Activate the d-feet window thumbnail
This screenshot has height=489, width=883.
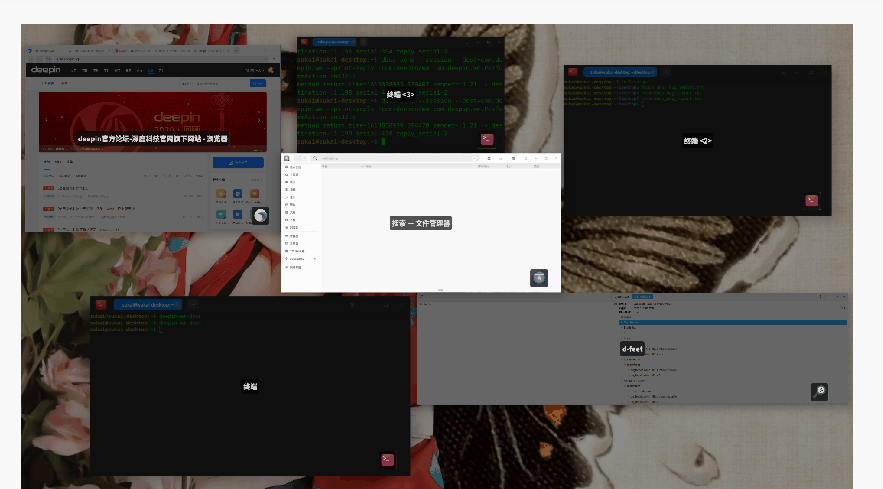coord(632,348)
